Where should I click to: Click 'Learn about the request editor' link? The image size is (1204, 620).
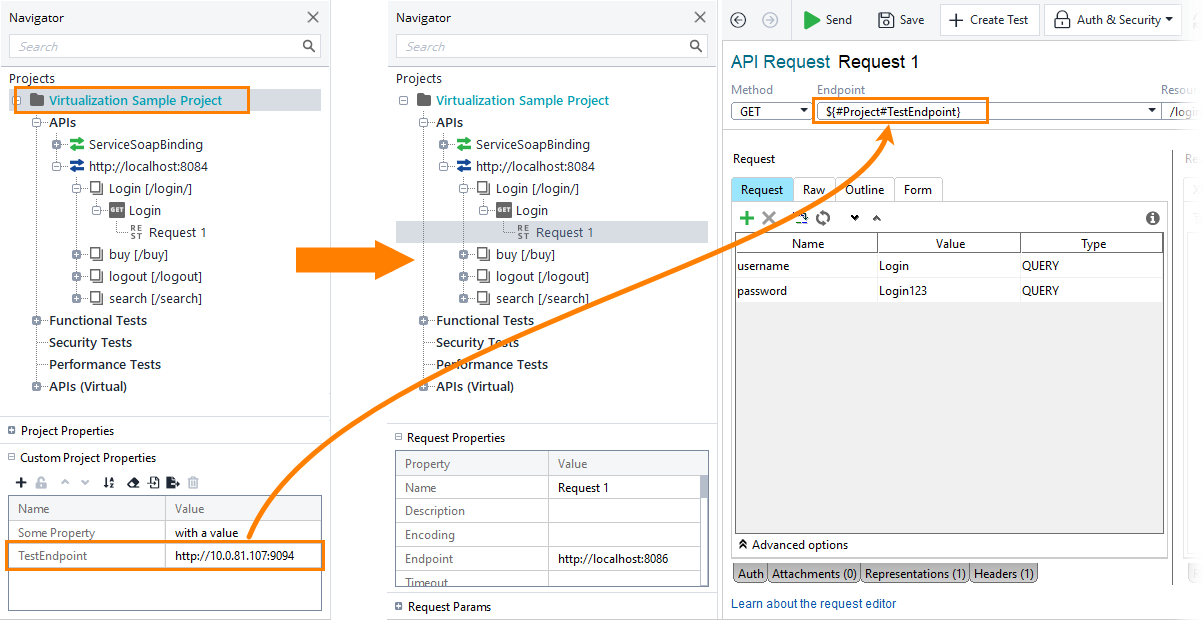(814, 605)
